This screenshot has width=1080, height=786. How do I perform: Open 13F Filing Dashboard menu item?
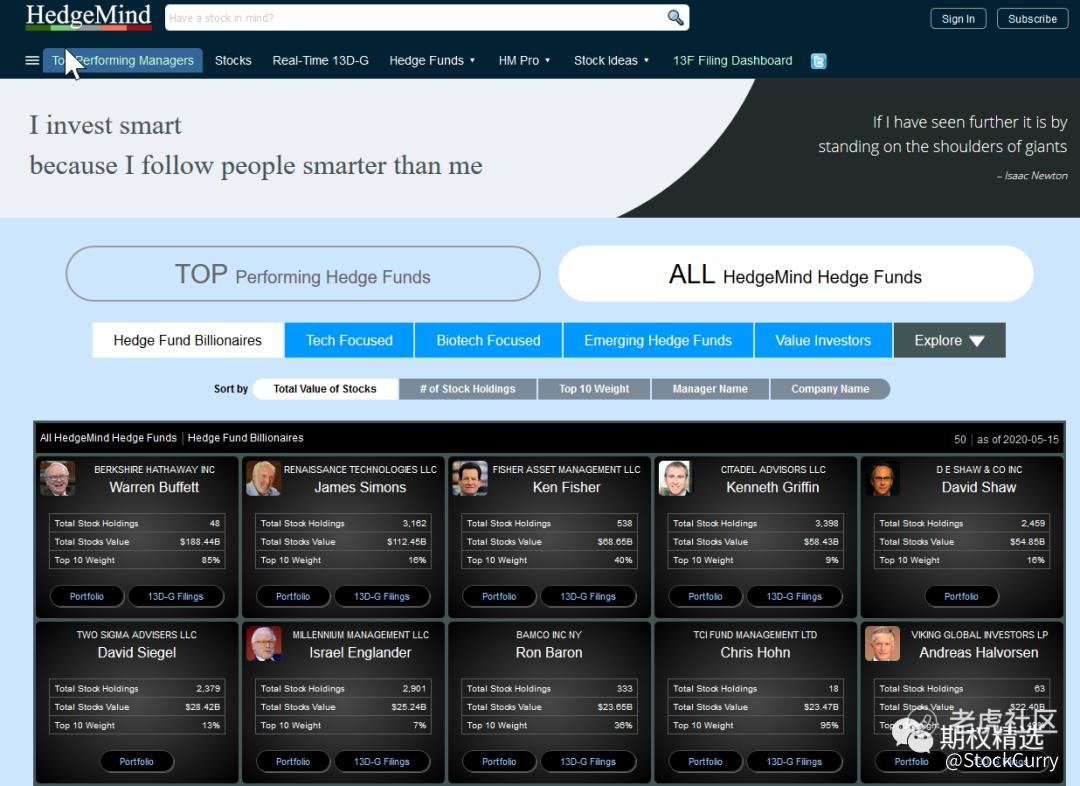[733, 61]
